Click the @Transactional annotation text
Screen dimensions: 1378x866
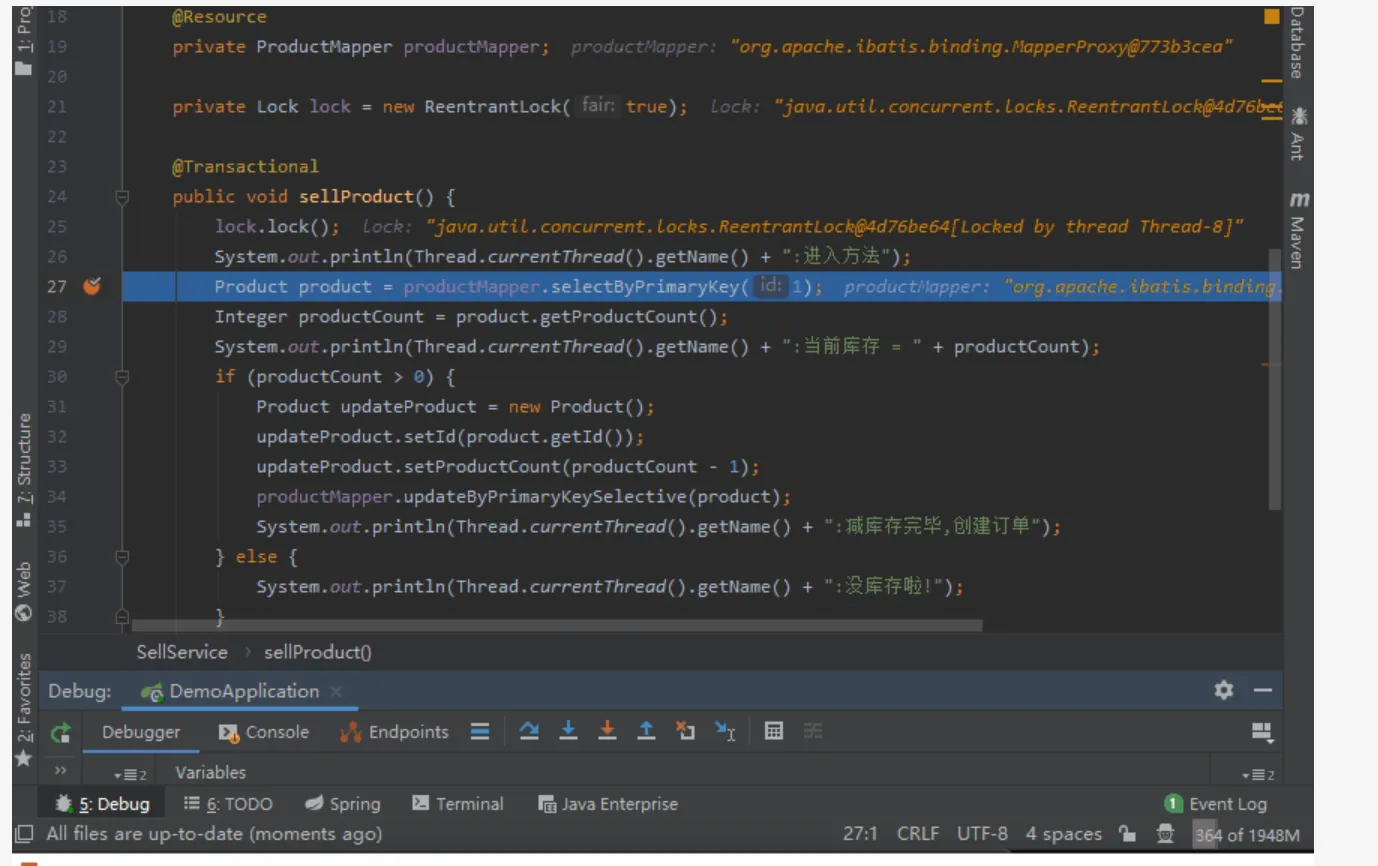click(245, 167)
